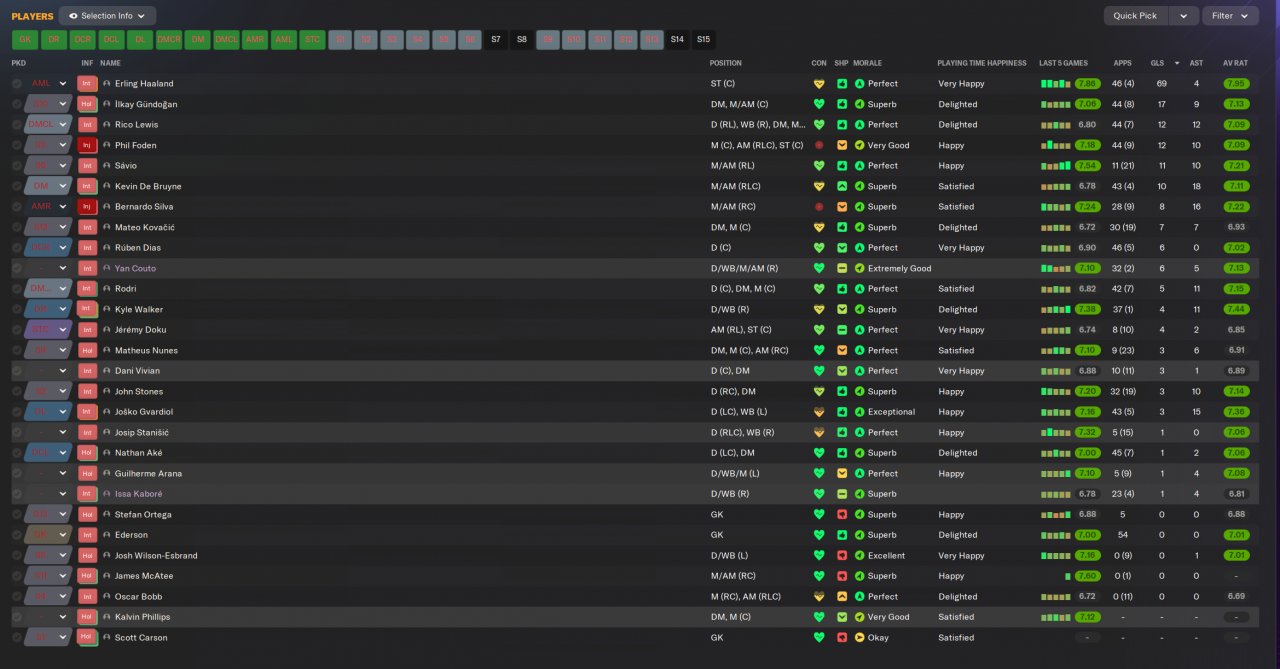Sort by the AV RAT column header
Screen dimensions: 1280x669
tap(1236, 63)
